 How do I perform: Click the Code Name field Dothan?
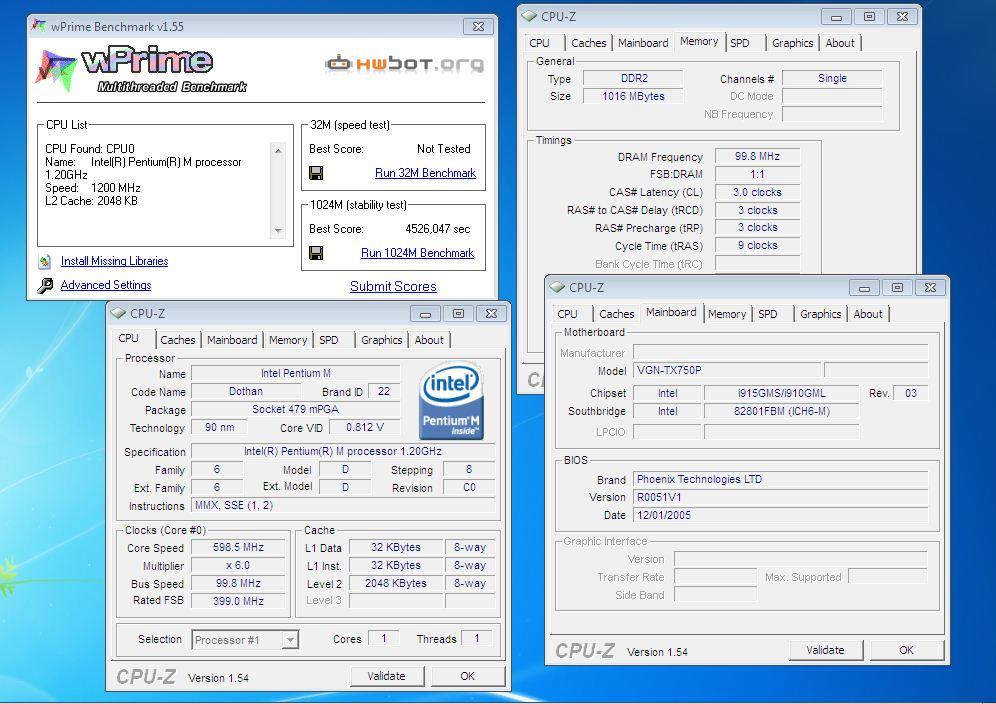pyautogui.click(x=246, y=391)
